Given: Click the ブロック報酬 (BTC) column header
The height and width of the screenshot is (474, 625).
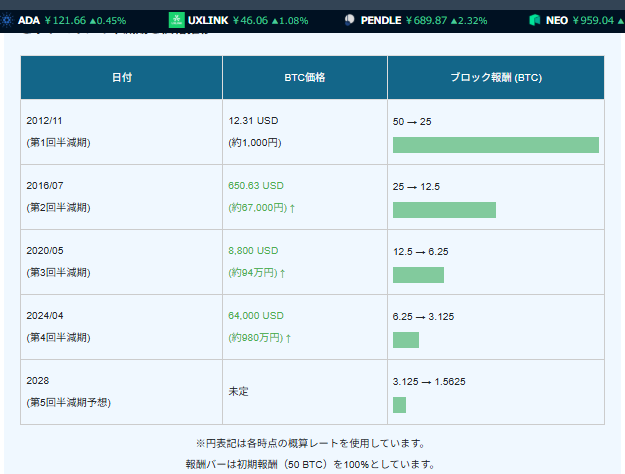Looking at the screenshot, I should point(495,77).
